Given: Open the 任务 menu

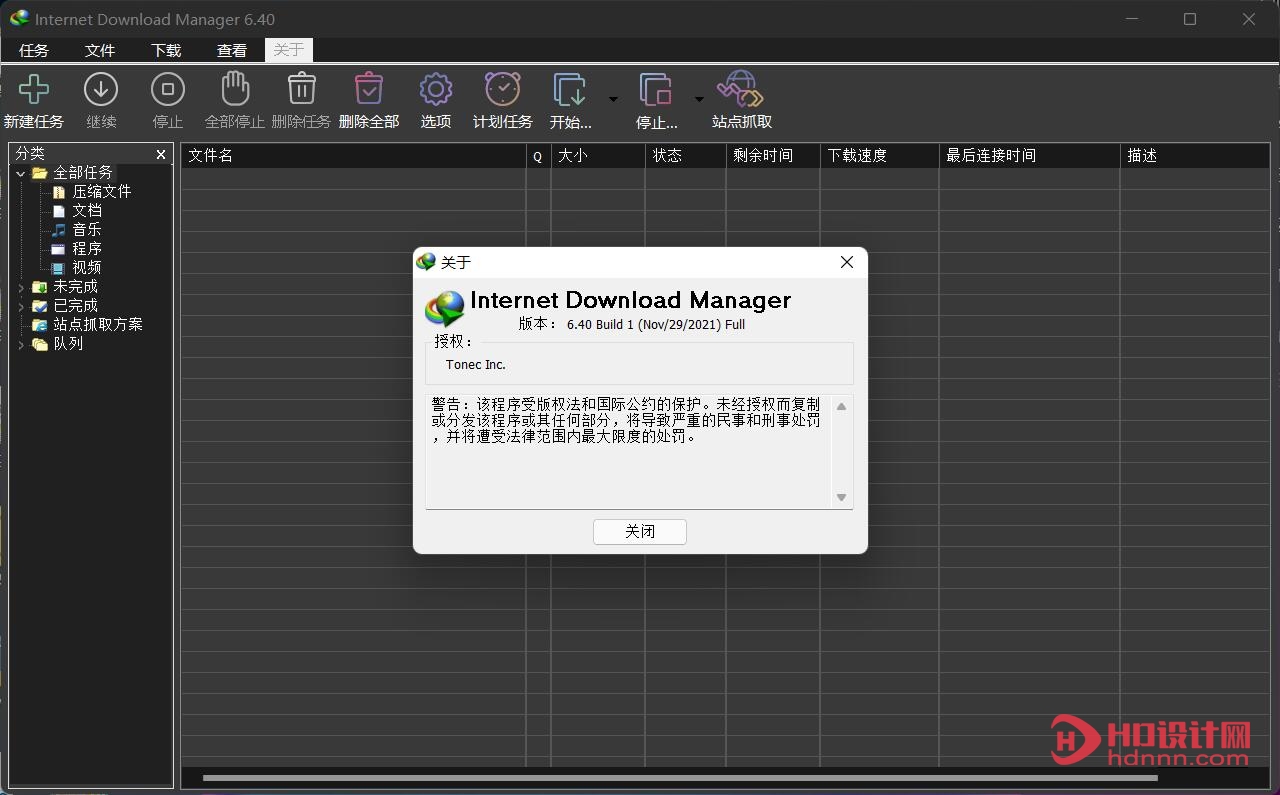Looking at the screenshot, I should click(x=34, y=50).
